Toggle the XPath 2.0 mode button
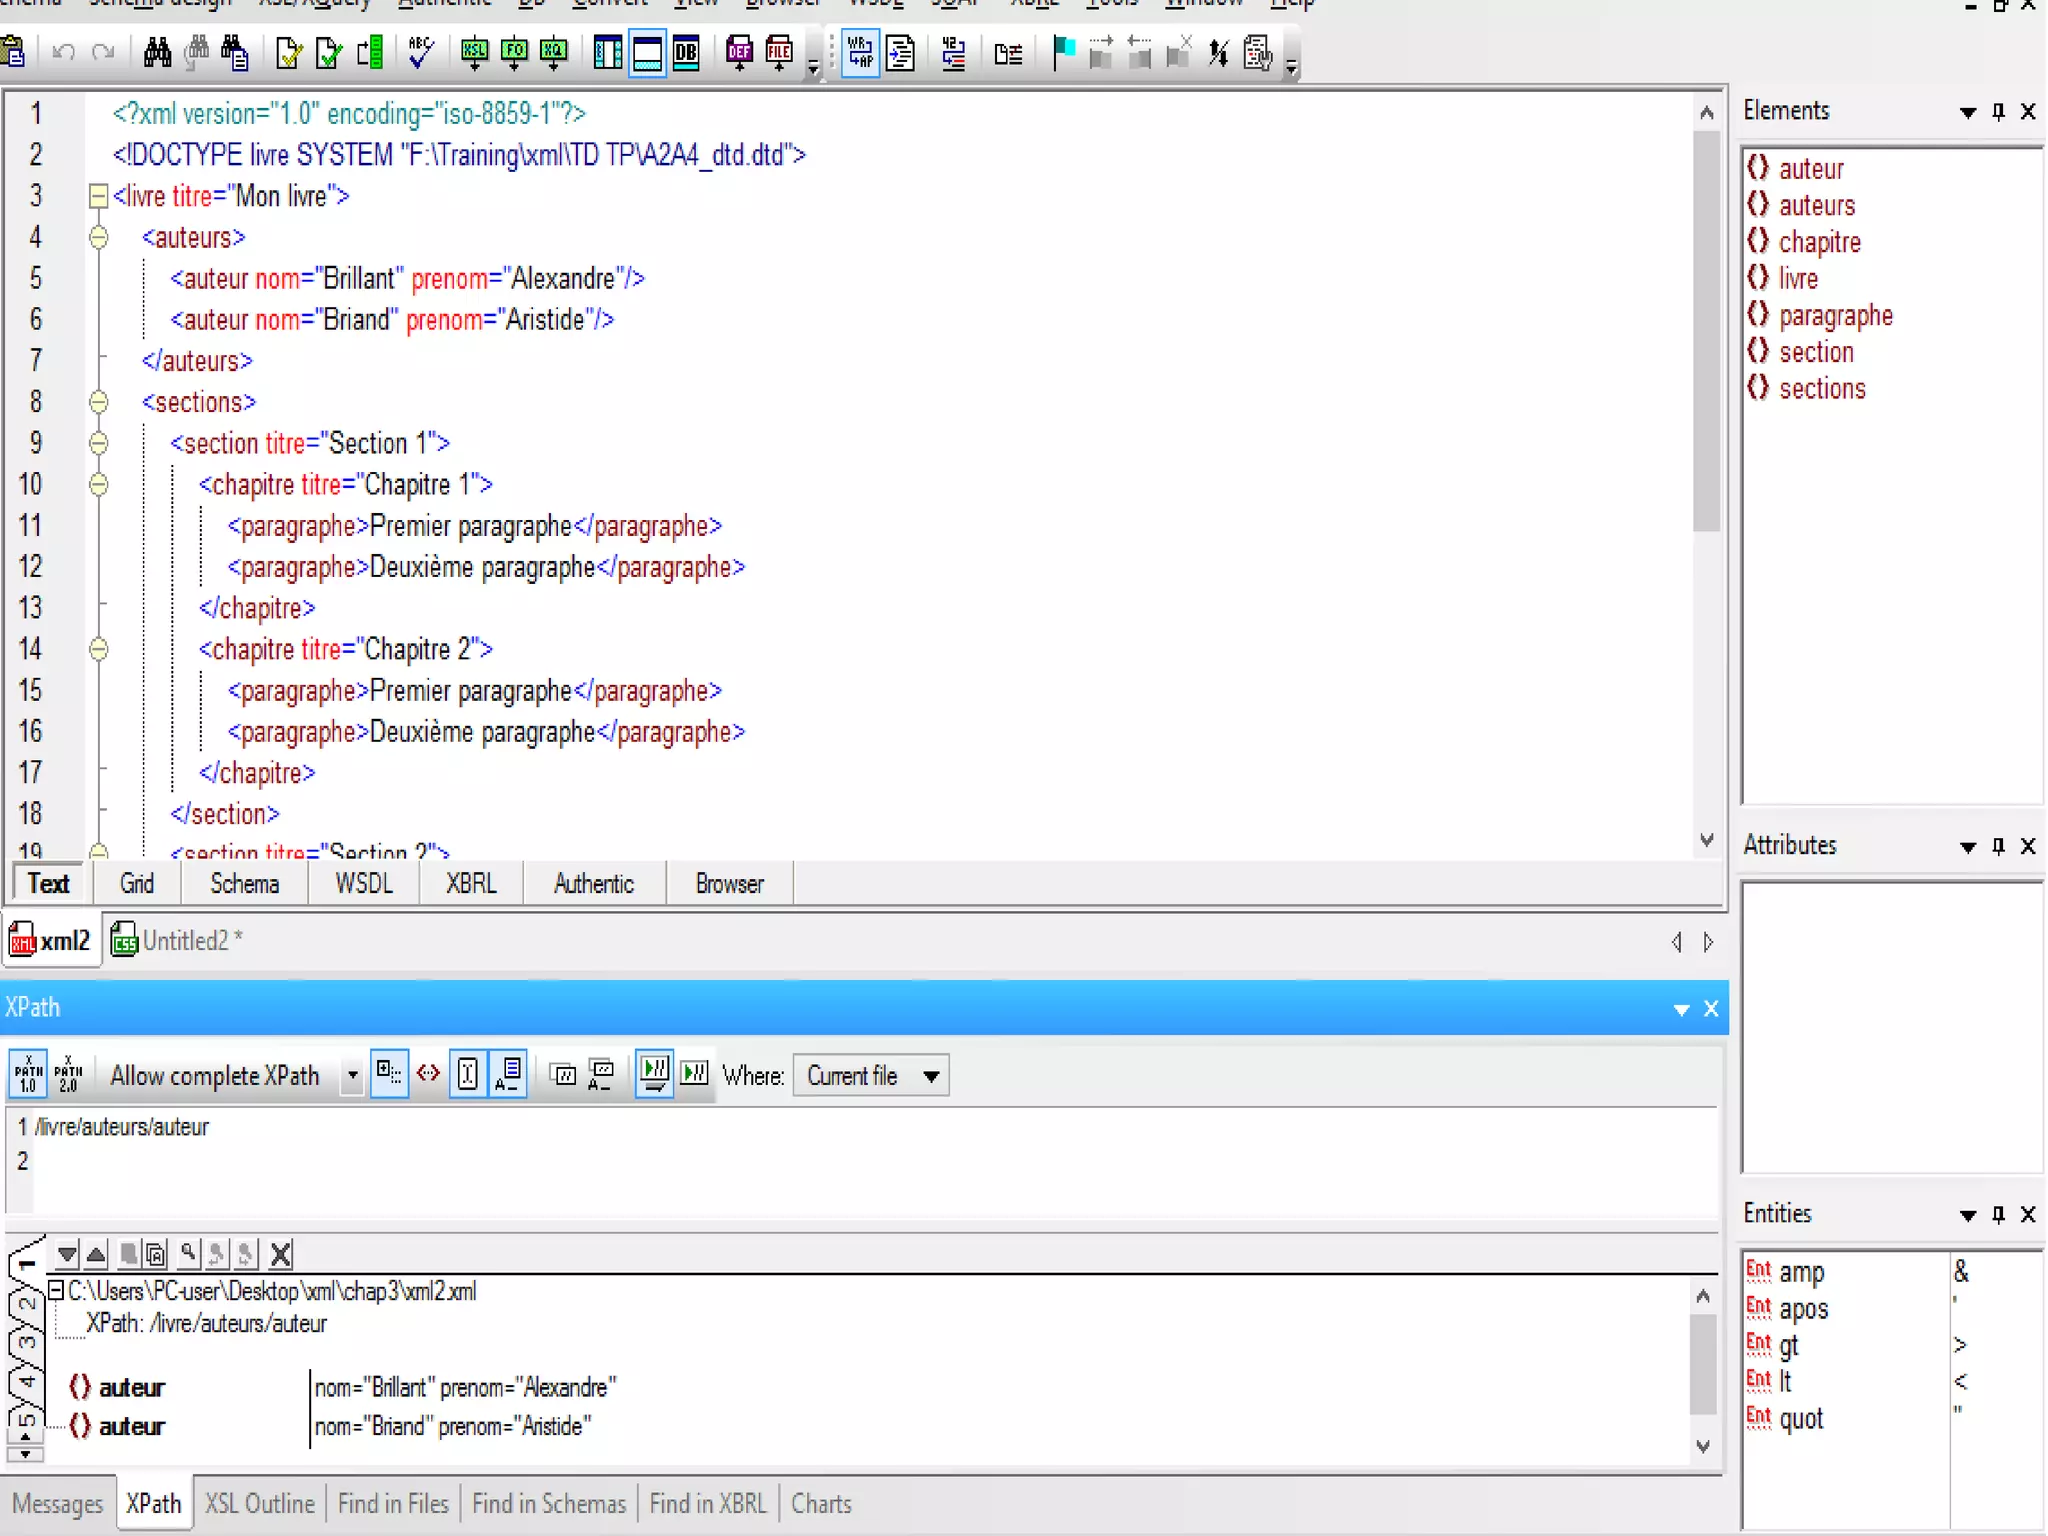 click(68, 1075)
